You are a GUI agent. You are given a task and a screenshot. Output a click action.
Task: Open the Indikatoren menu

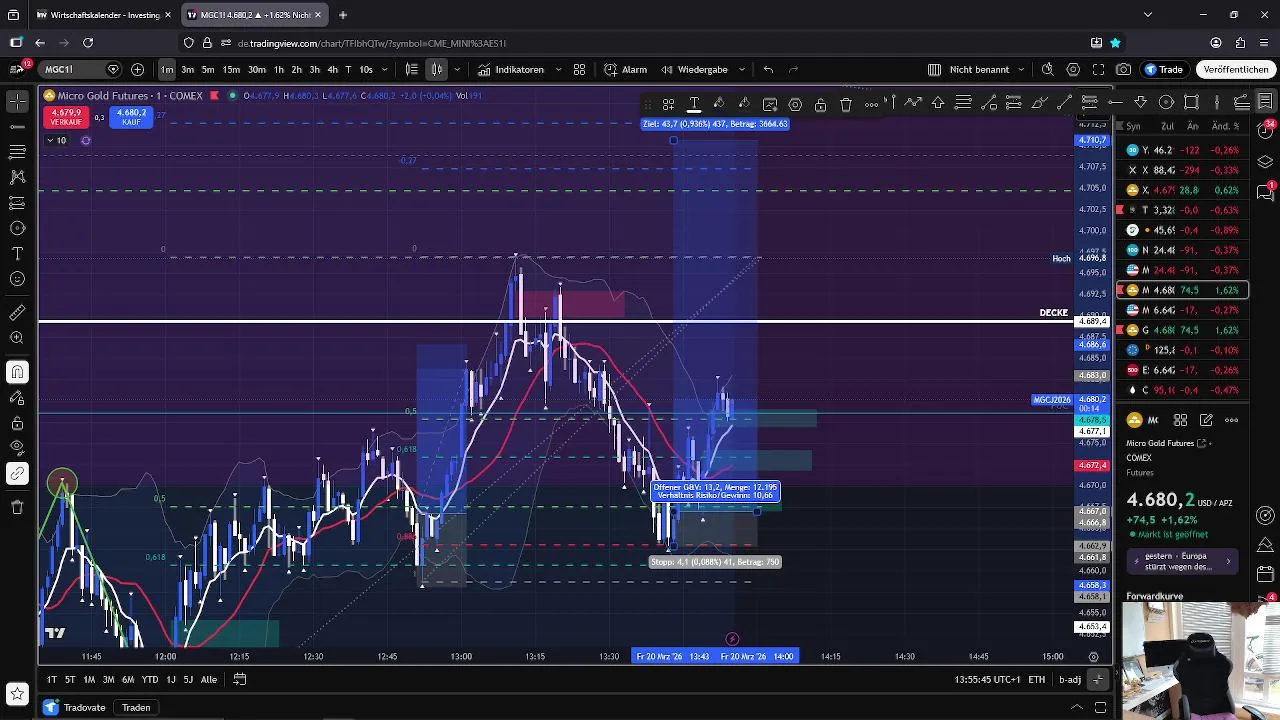(x=511, y=69)
